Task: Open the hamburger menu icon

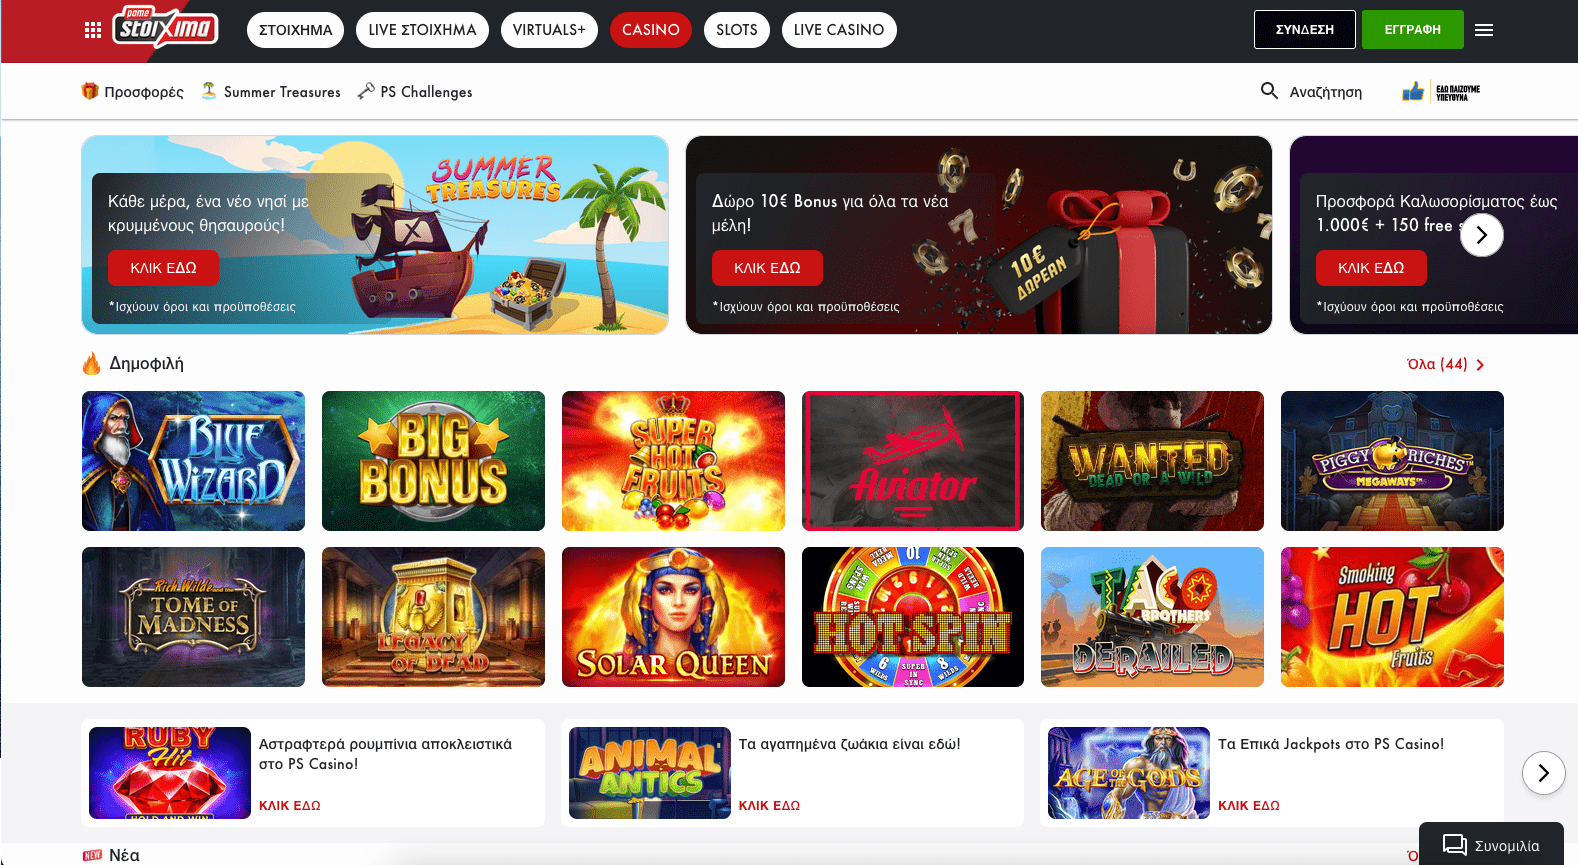Action: coord(1484,30)
